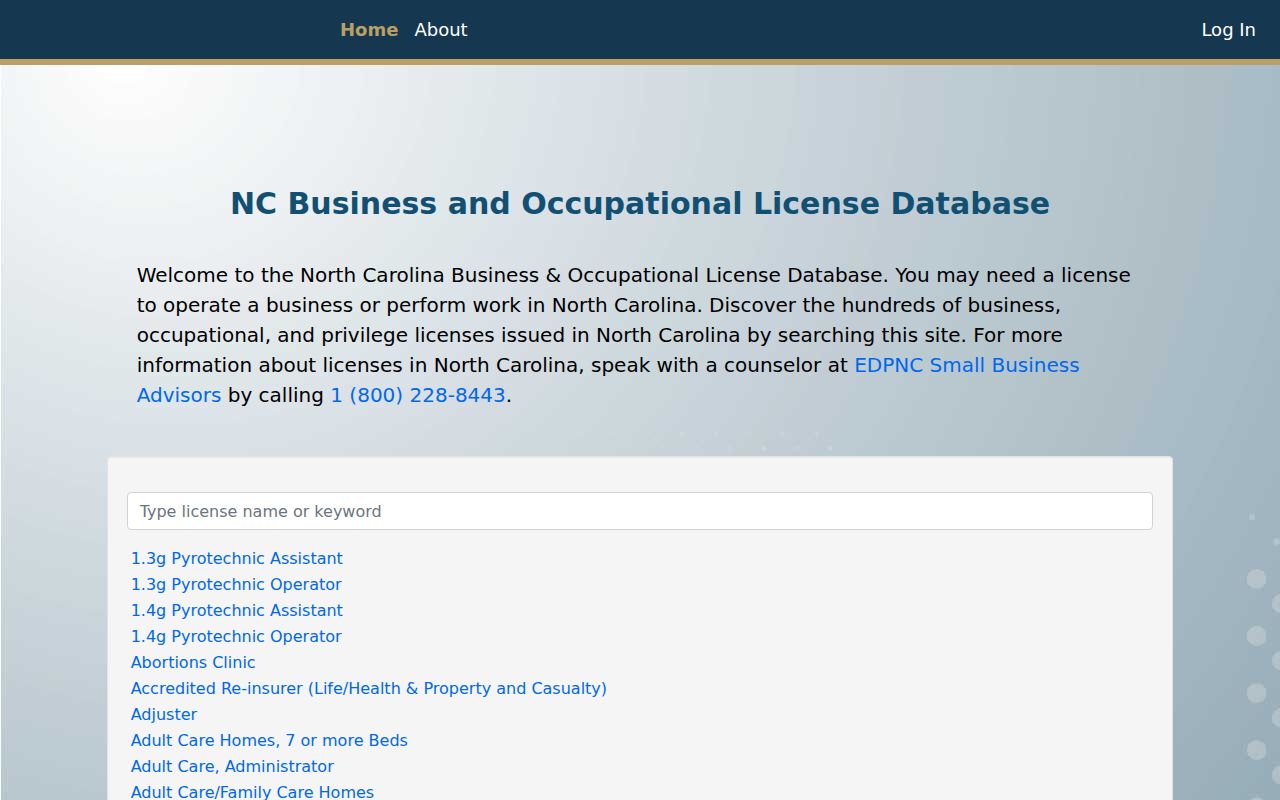Viewport: 1280px width, 800px height.
Task: Open the Adult Care/Family Care Homes license
Action: click(252, 791)
